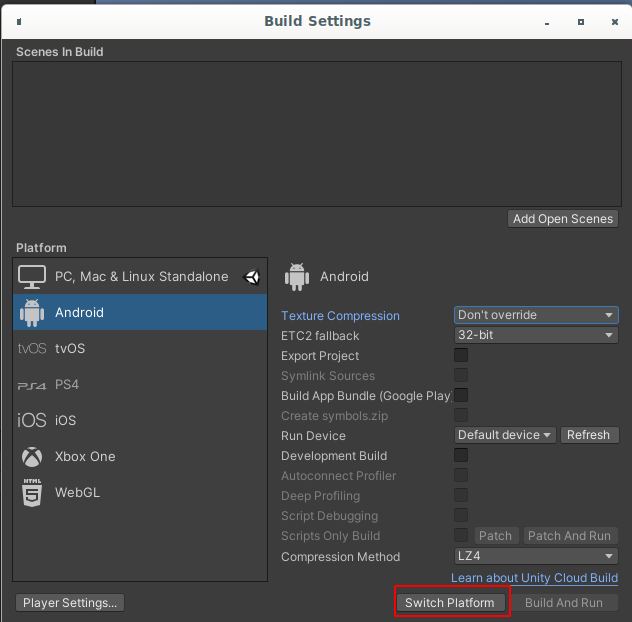Viewport: 632px width, 622px height.
Task: Enable the Export Project checkbox
Action: point(461,355)
